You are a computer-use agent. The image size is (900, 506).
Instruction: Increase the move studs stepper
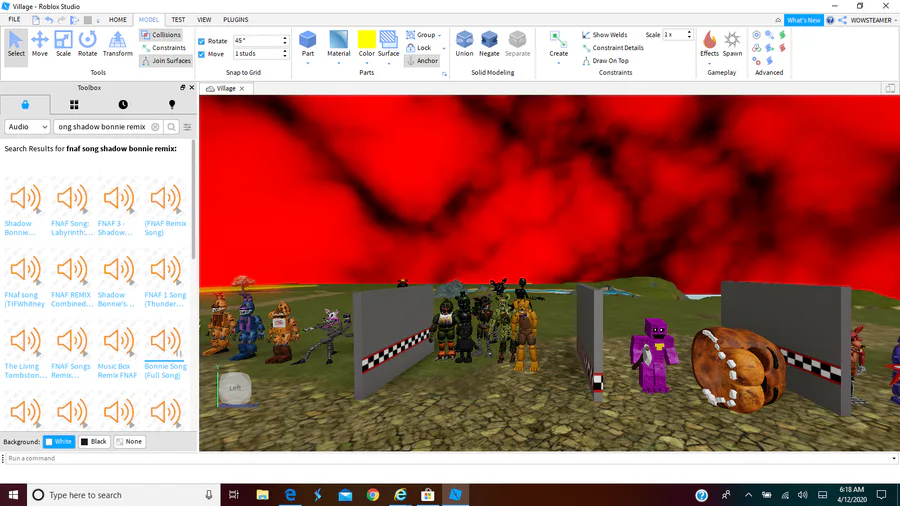(285, 51)
